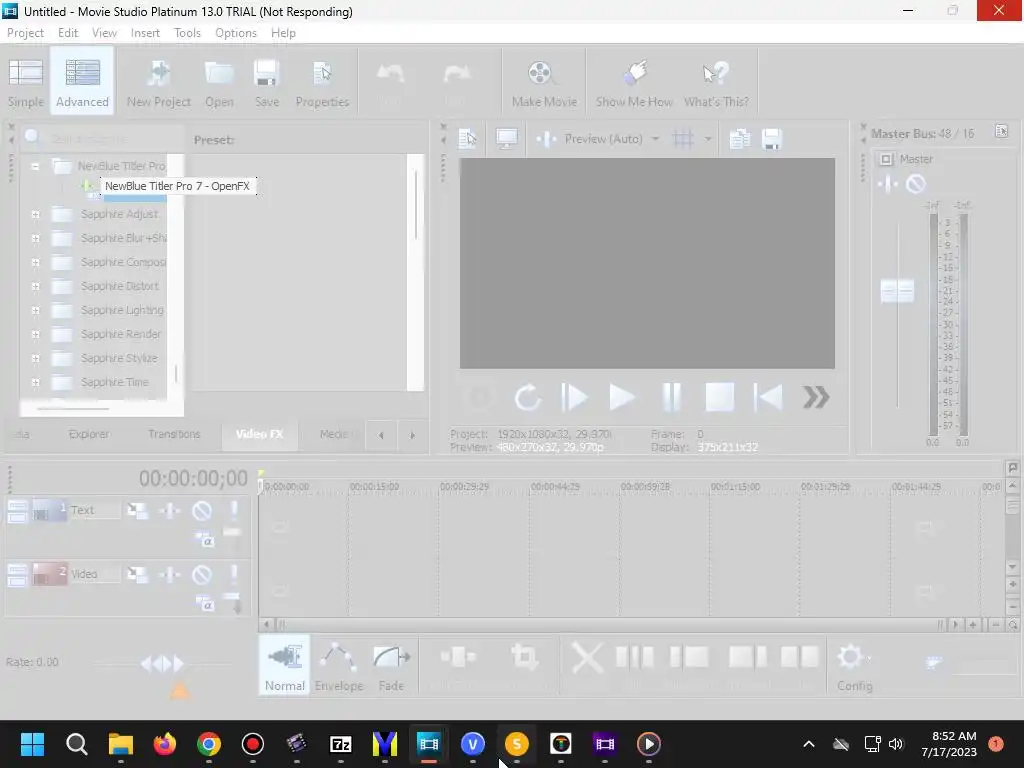Click the timeline horizontal scrollbar
This screenshot has height=768, width=1024.
609,625
